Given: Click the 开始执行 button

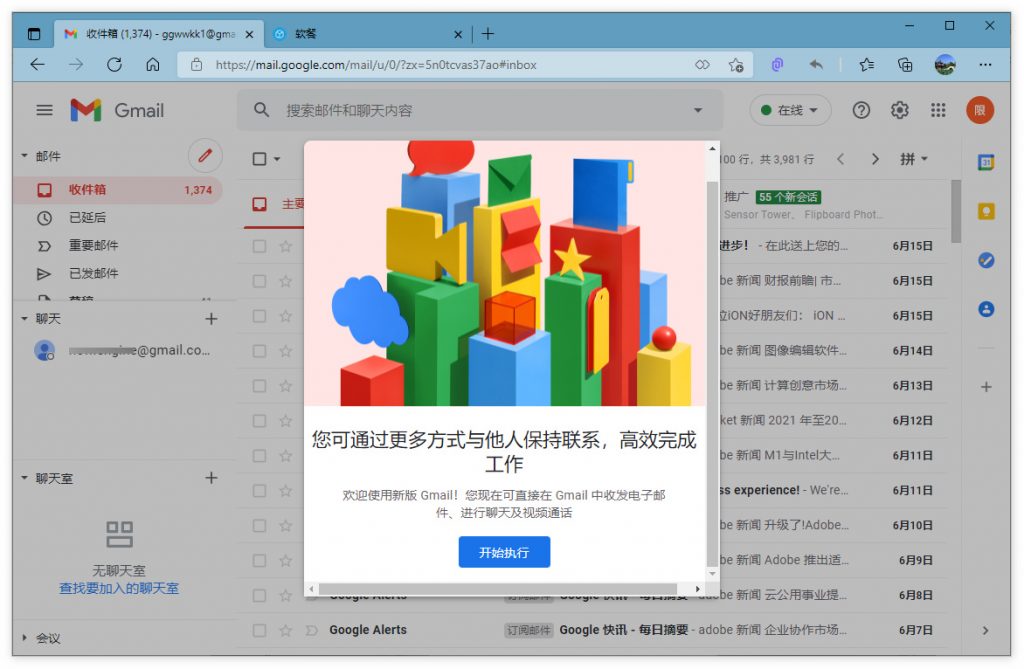Looking at the screenshot, I should point(504,552).
